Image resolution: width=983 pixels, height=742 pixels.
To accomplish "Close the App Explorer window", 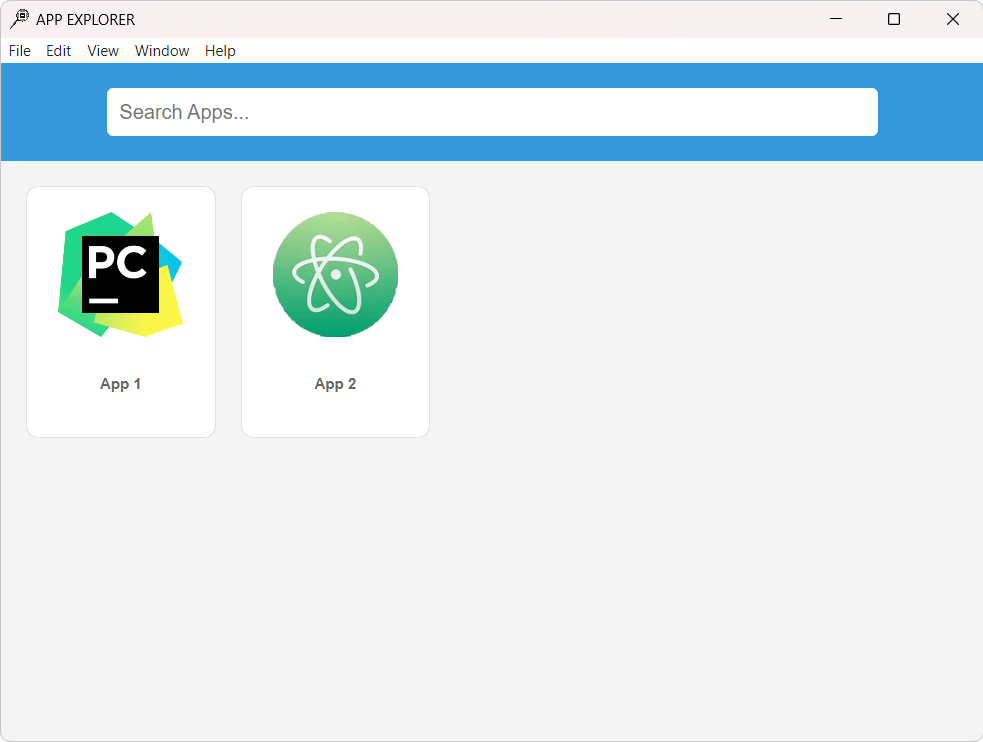I will pos(953,19).
